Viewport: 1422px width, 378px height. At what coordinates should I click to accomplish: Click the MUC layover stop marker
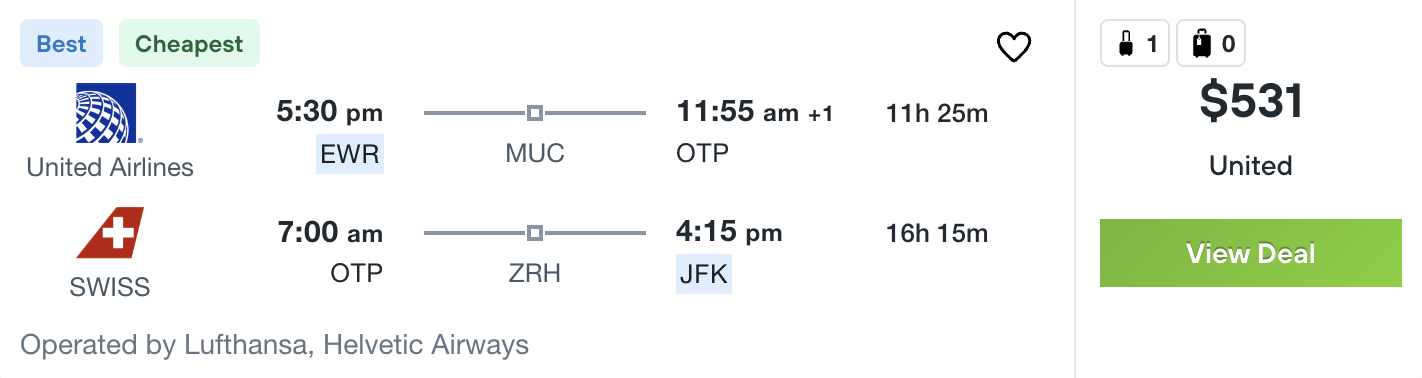pyautogui.click(x=535, y=113)
